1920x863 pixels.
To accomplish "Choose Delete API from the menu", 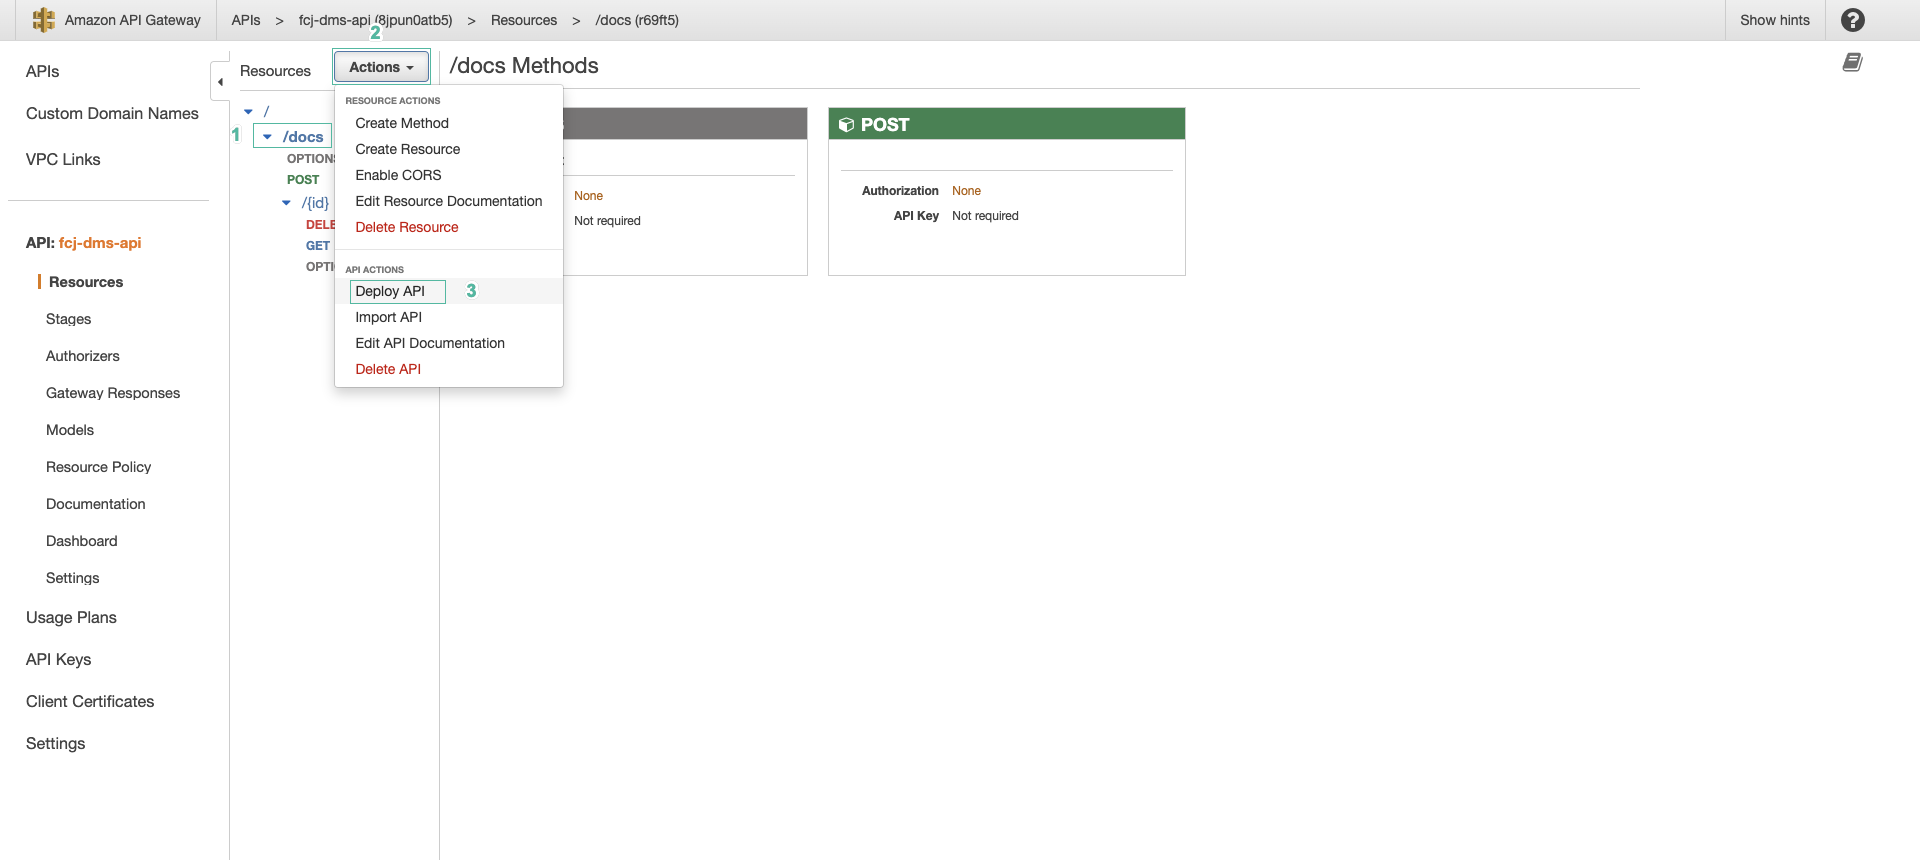I will pyautogui.click(x=388, y=369).
